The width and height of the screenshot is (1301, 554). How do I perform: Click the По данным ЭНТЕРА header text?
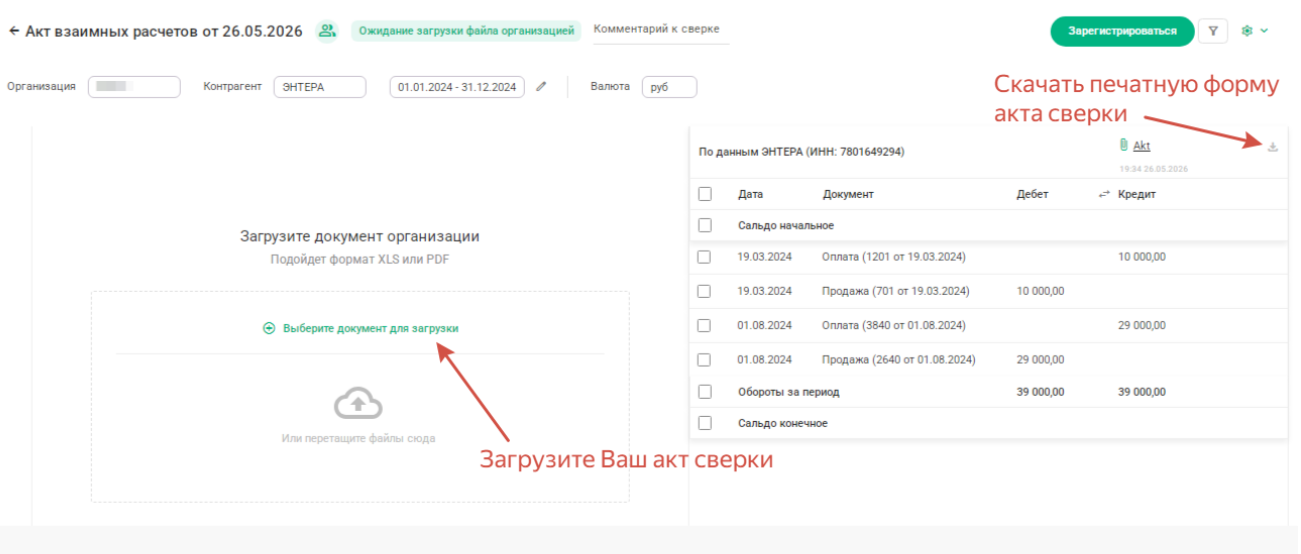pos(801,152)
